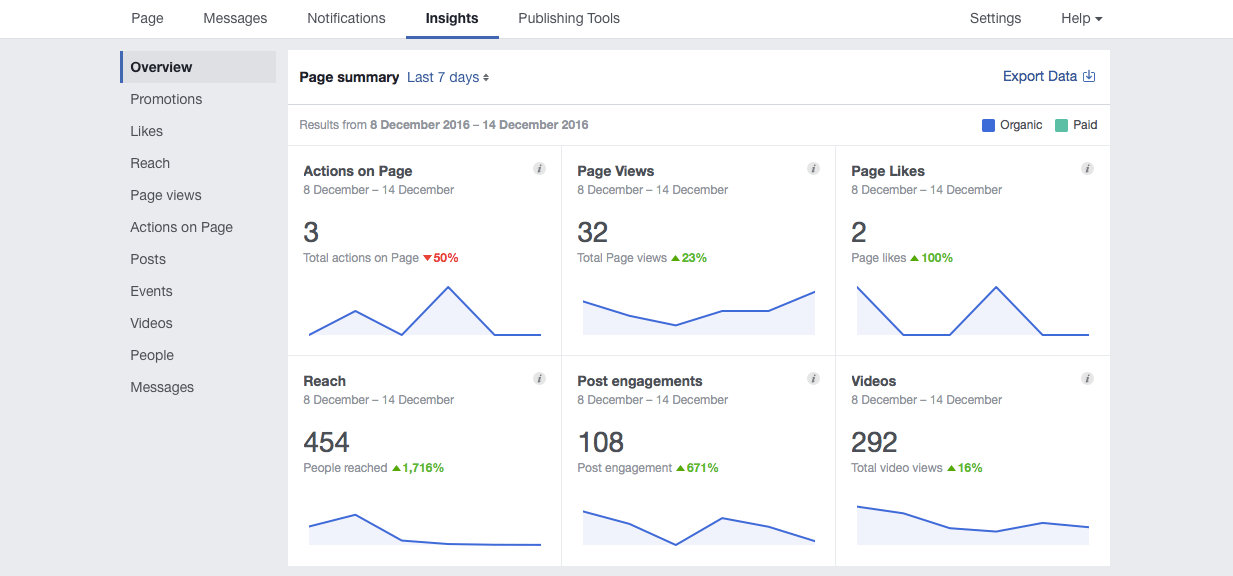Click the green 671% increase indicator
Screen dimensions: 1233x576
(x=697, y=468)
